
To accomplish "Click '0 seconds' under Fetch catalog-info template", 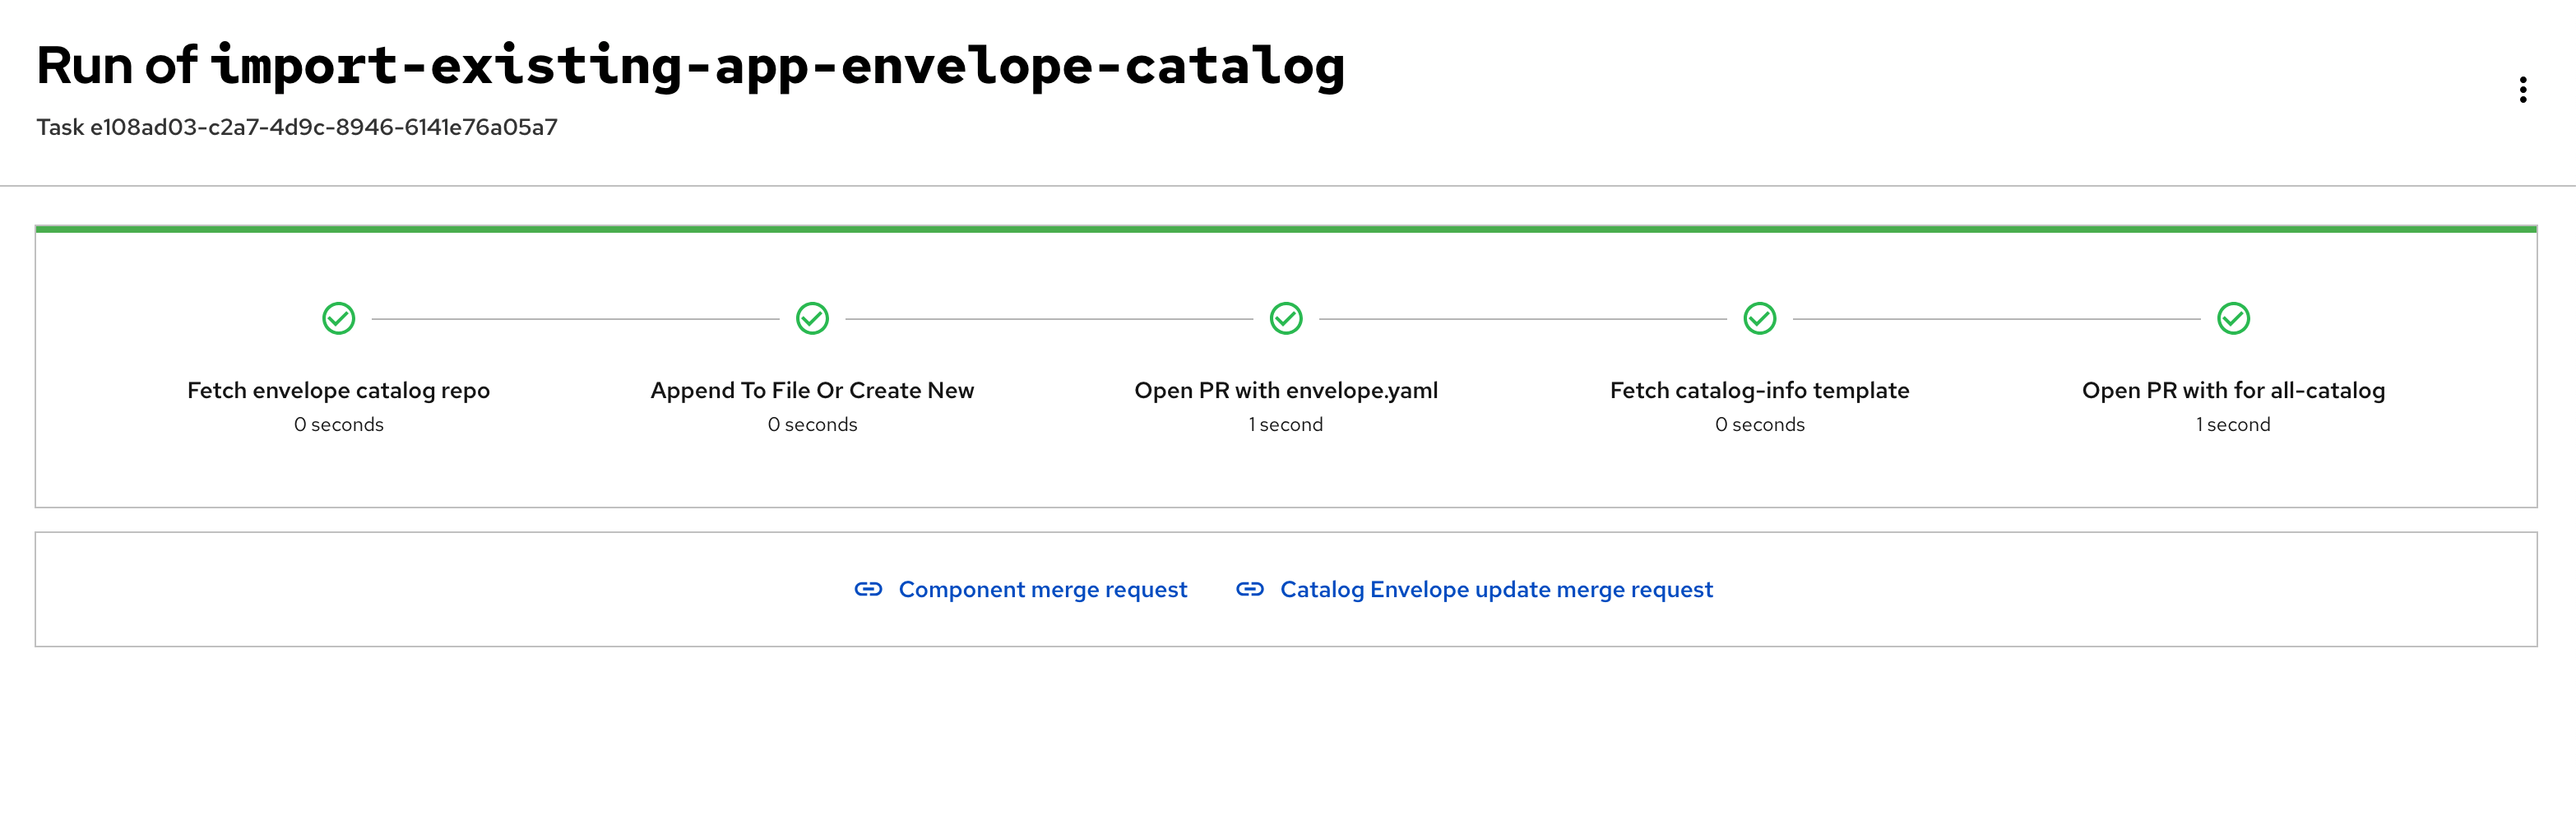I will tap(1759, 424).
